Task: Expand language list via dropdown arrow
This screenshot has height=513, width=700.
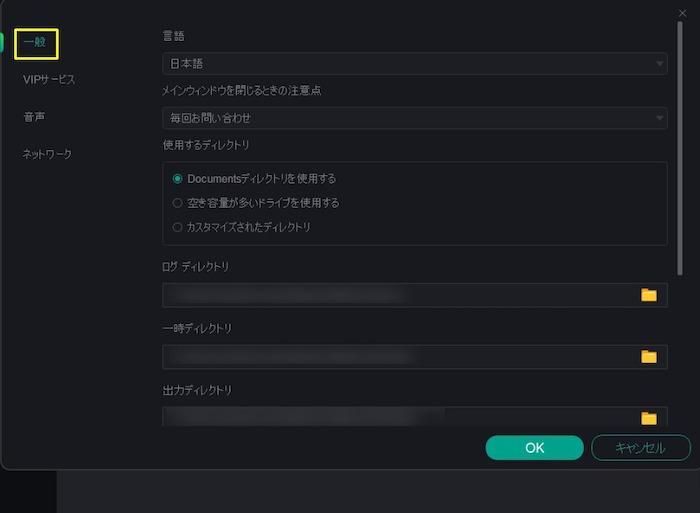Action: (x=659, y=64)
